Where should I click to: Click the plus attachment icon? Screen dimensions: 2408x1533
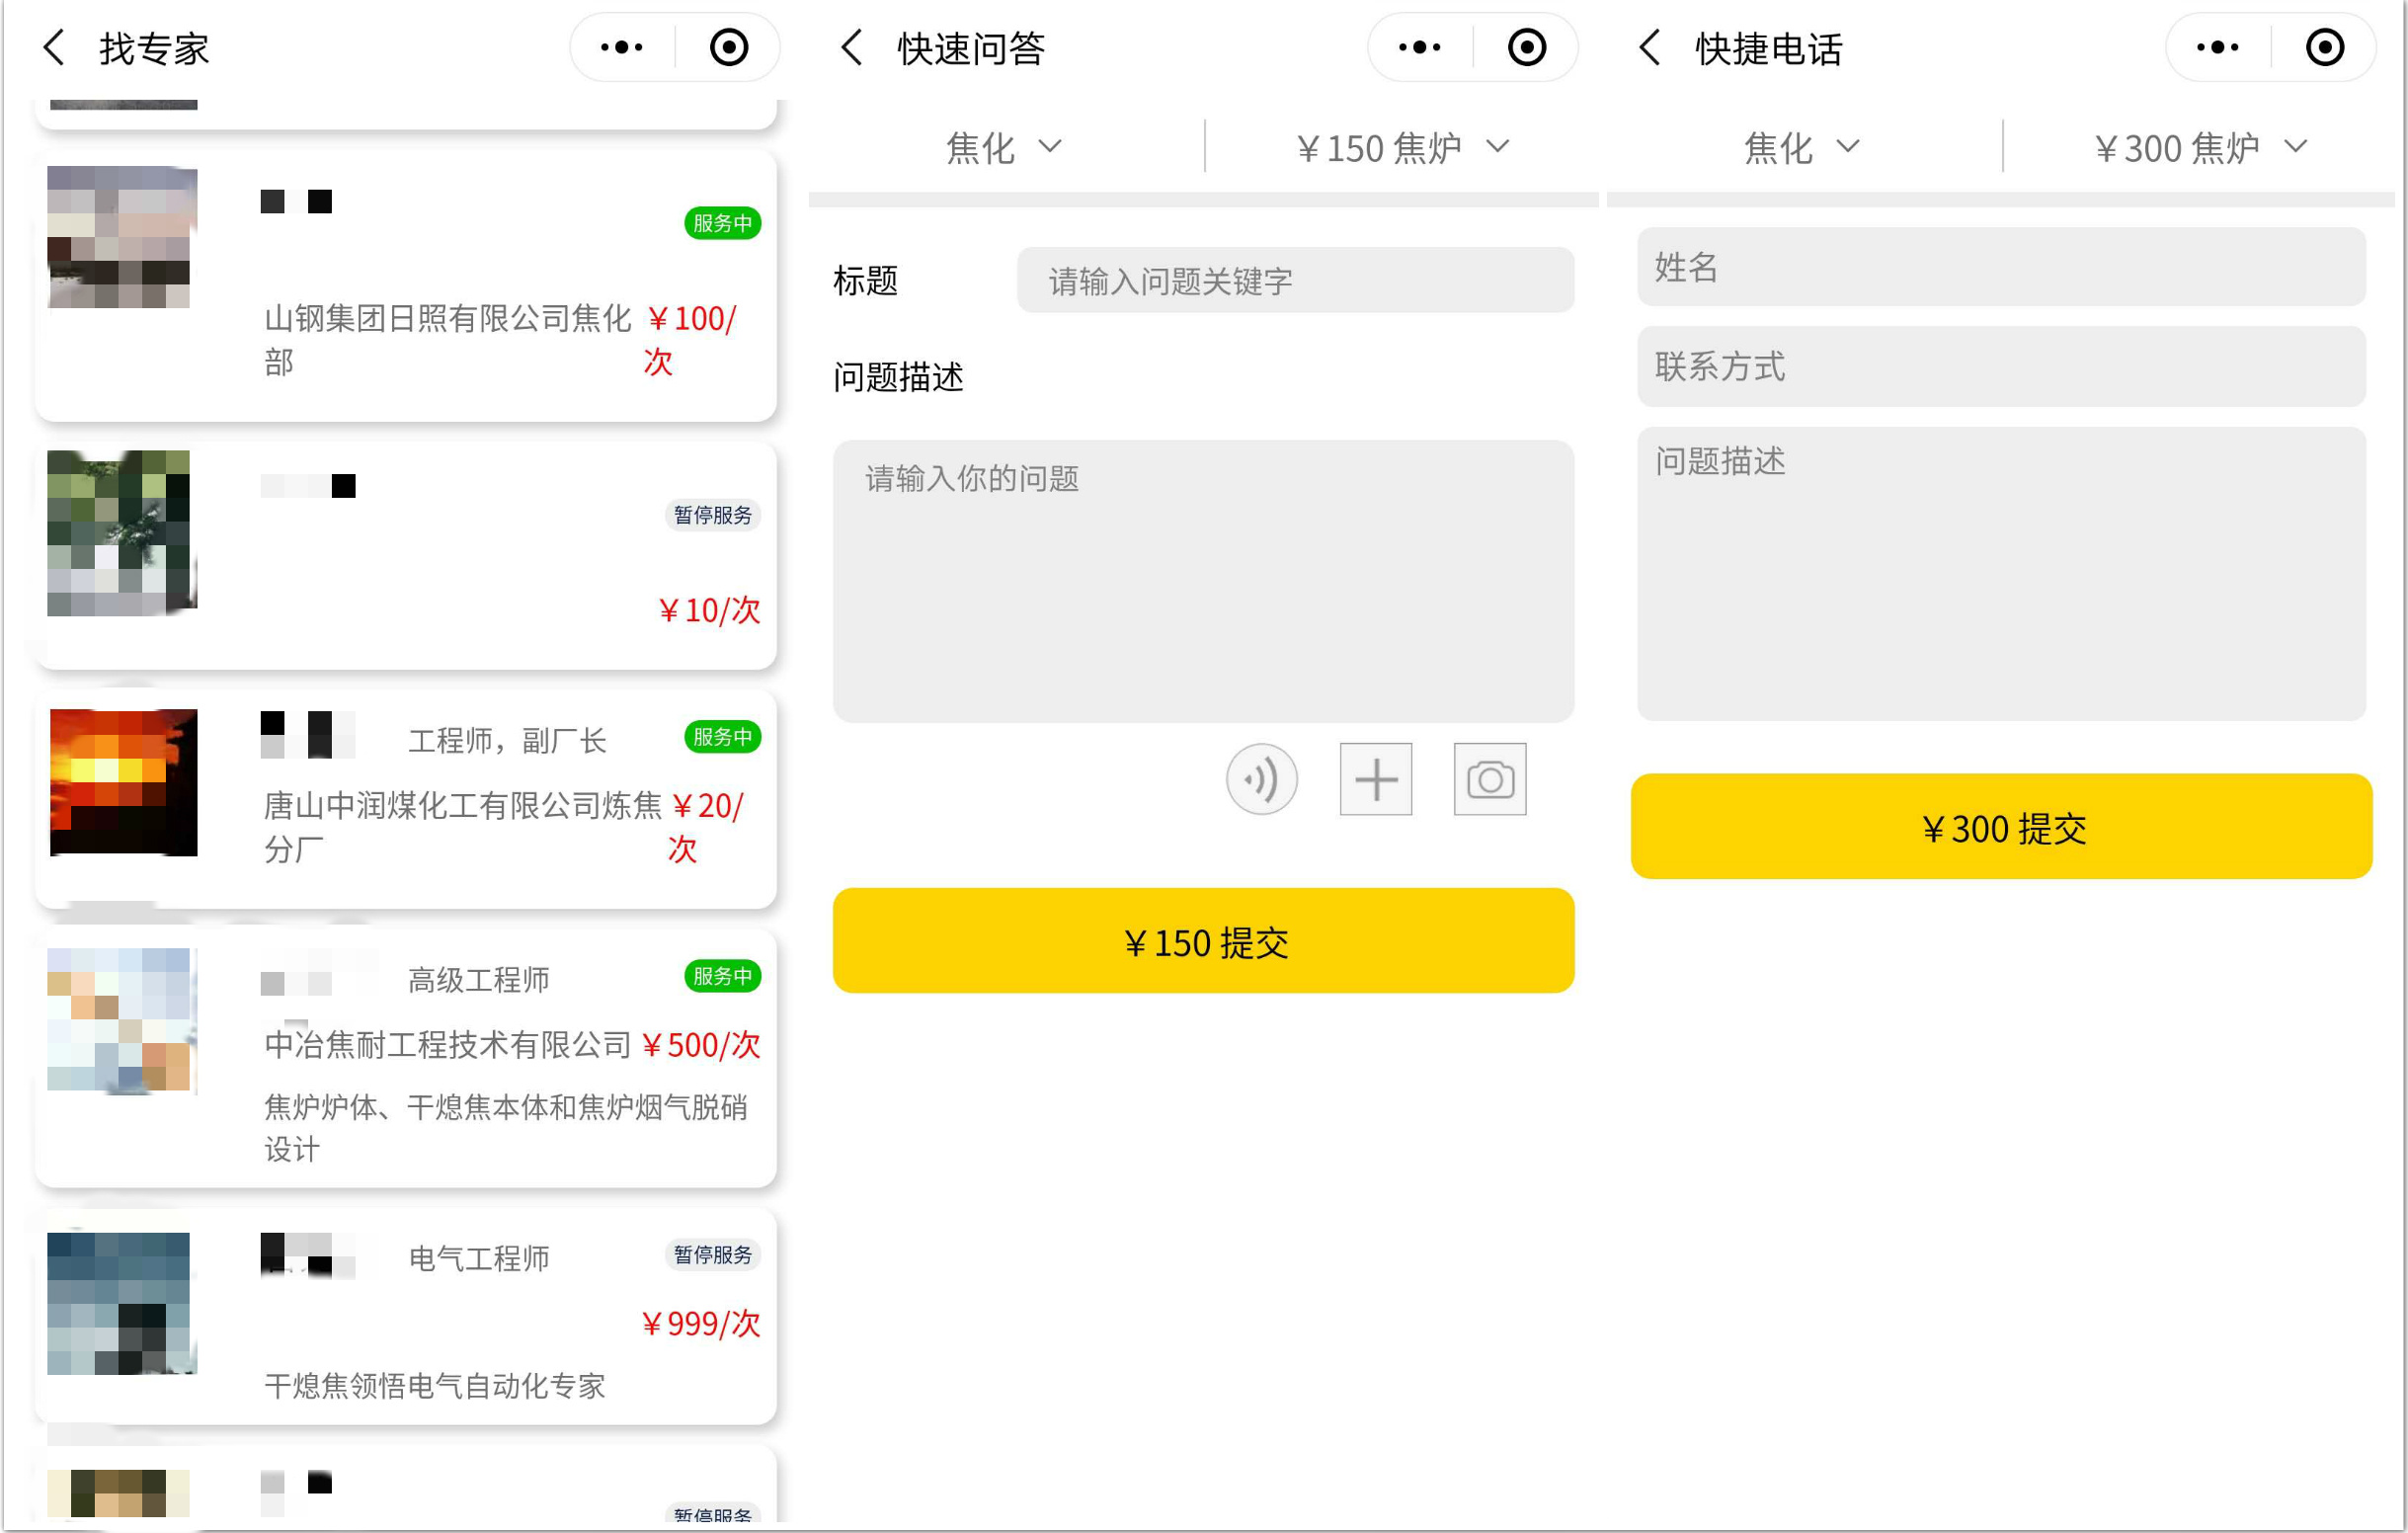click(1375, 779)
